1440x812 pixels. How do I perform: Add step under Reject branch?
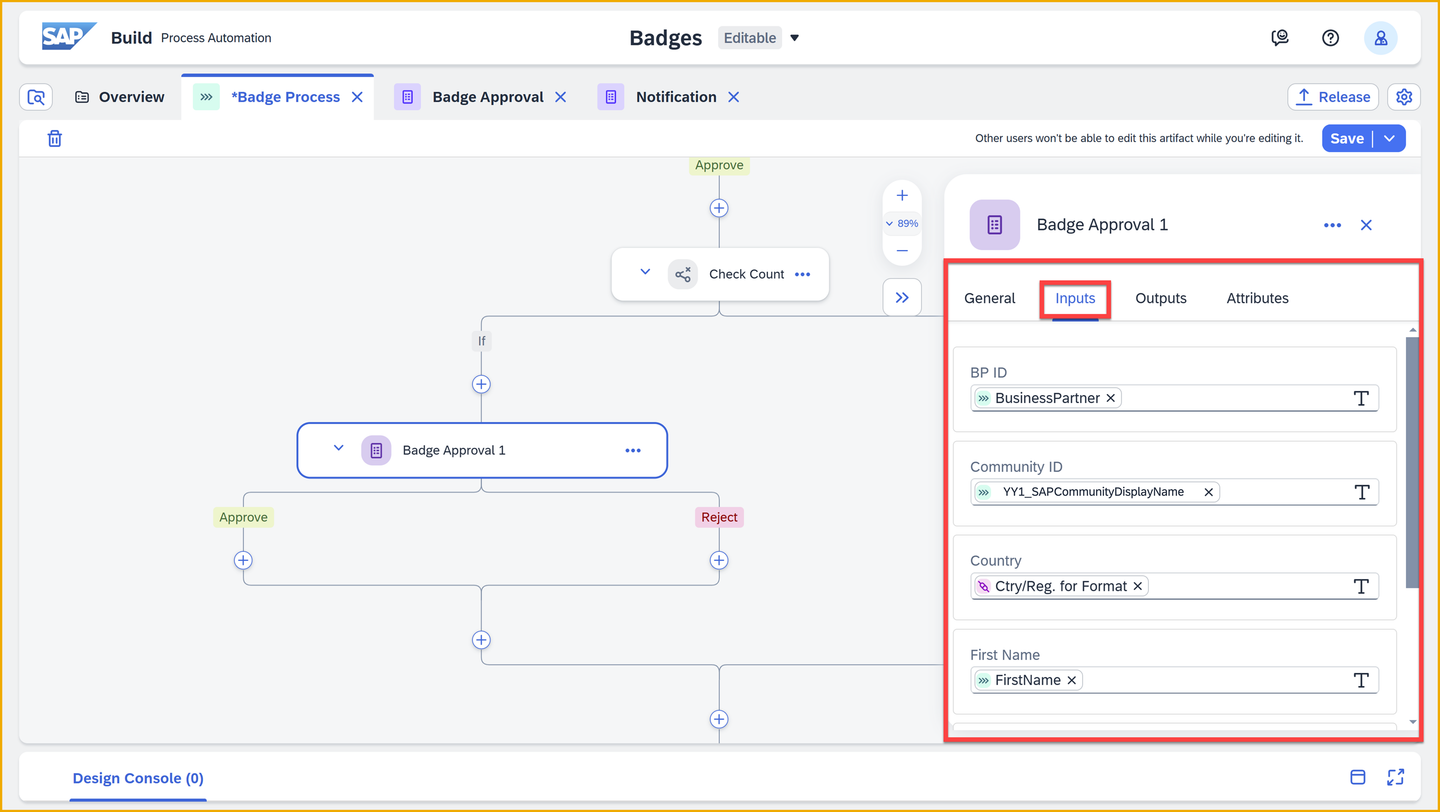tap(719, 560)
